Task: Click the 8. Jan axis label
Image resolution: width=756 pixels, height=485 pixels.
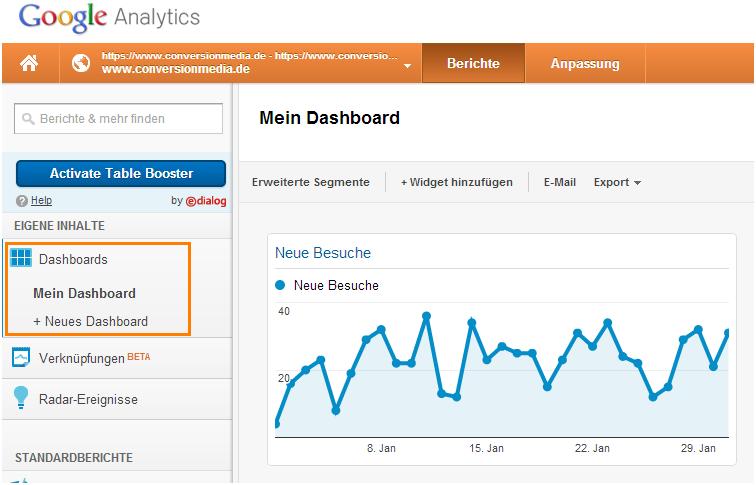Action: coord(381,448)
